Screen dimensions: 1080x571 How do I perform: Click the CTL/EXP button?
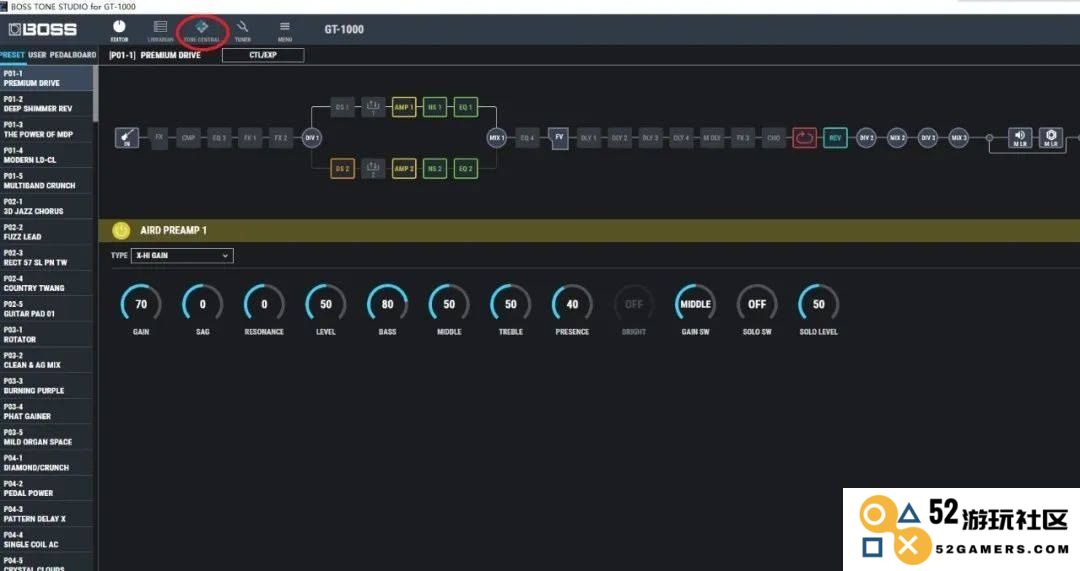[x=263, y=55]
